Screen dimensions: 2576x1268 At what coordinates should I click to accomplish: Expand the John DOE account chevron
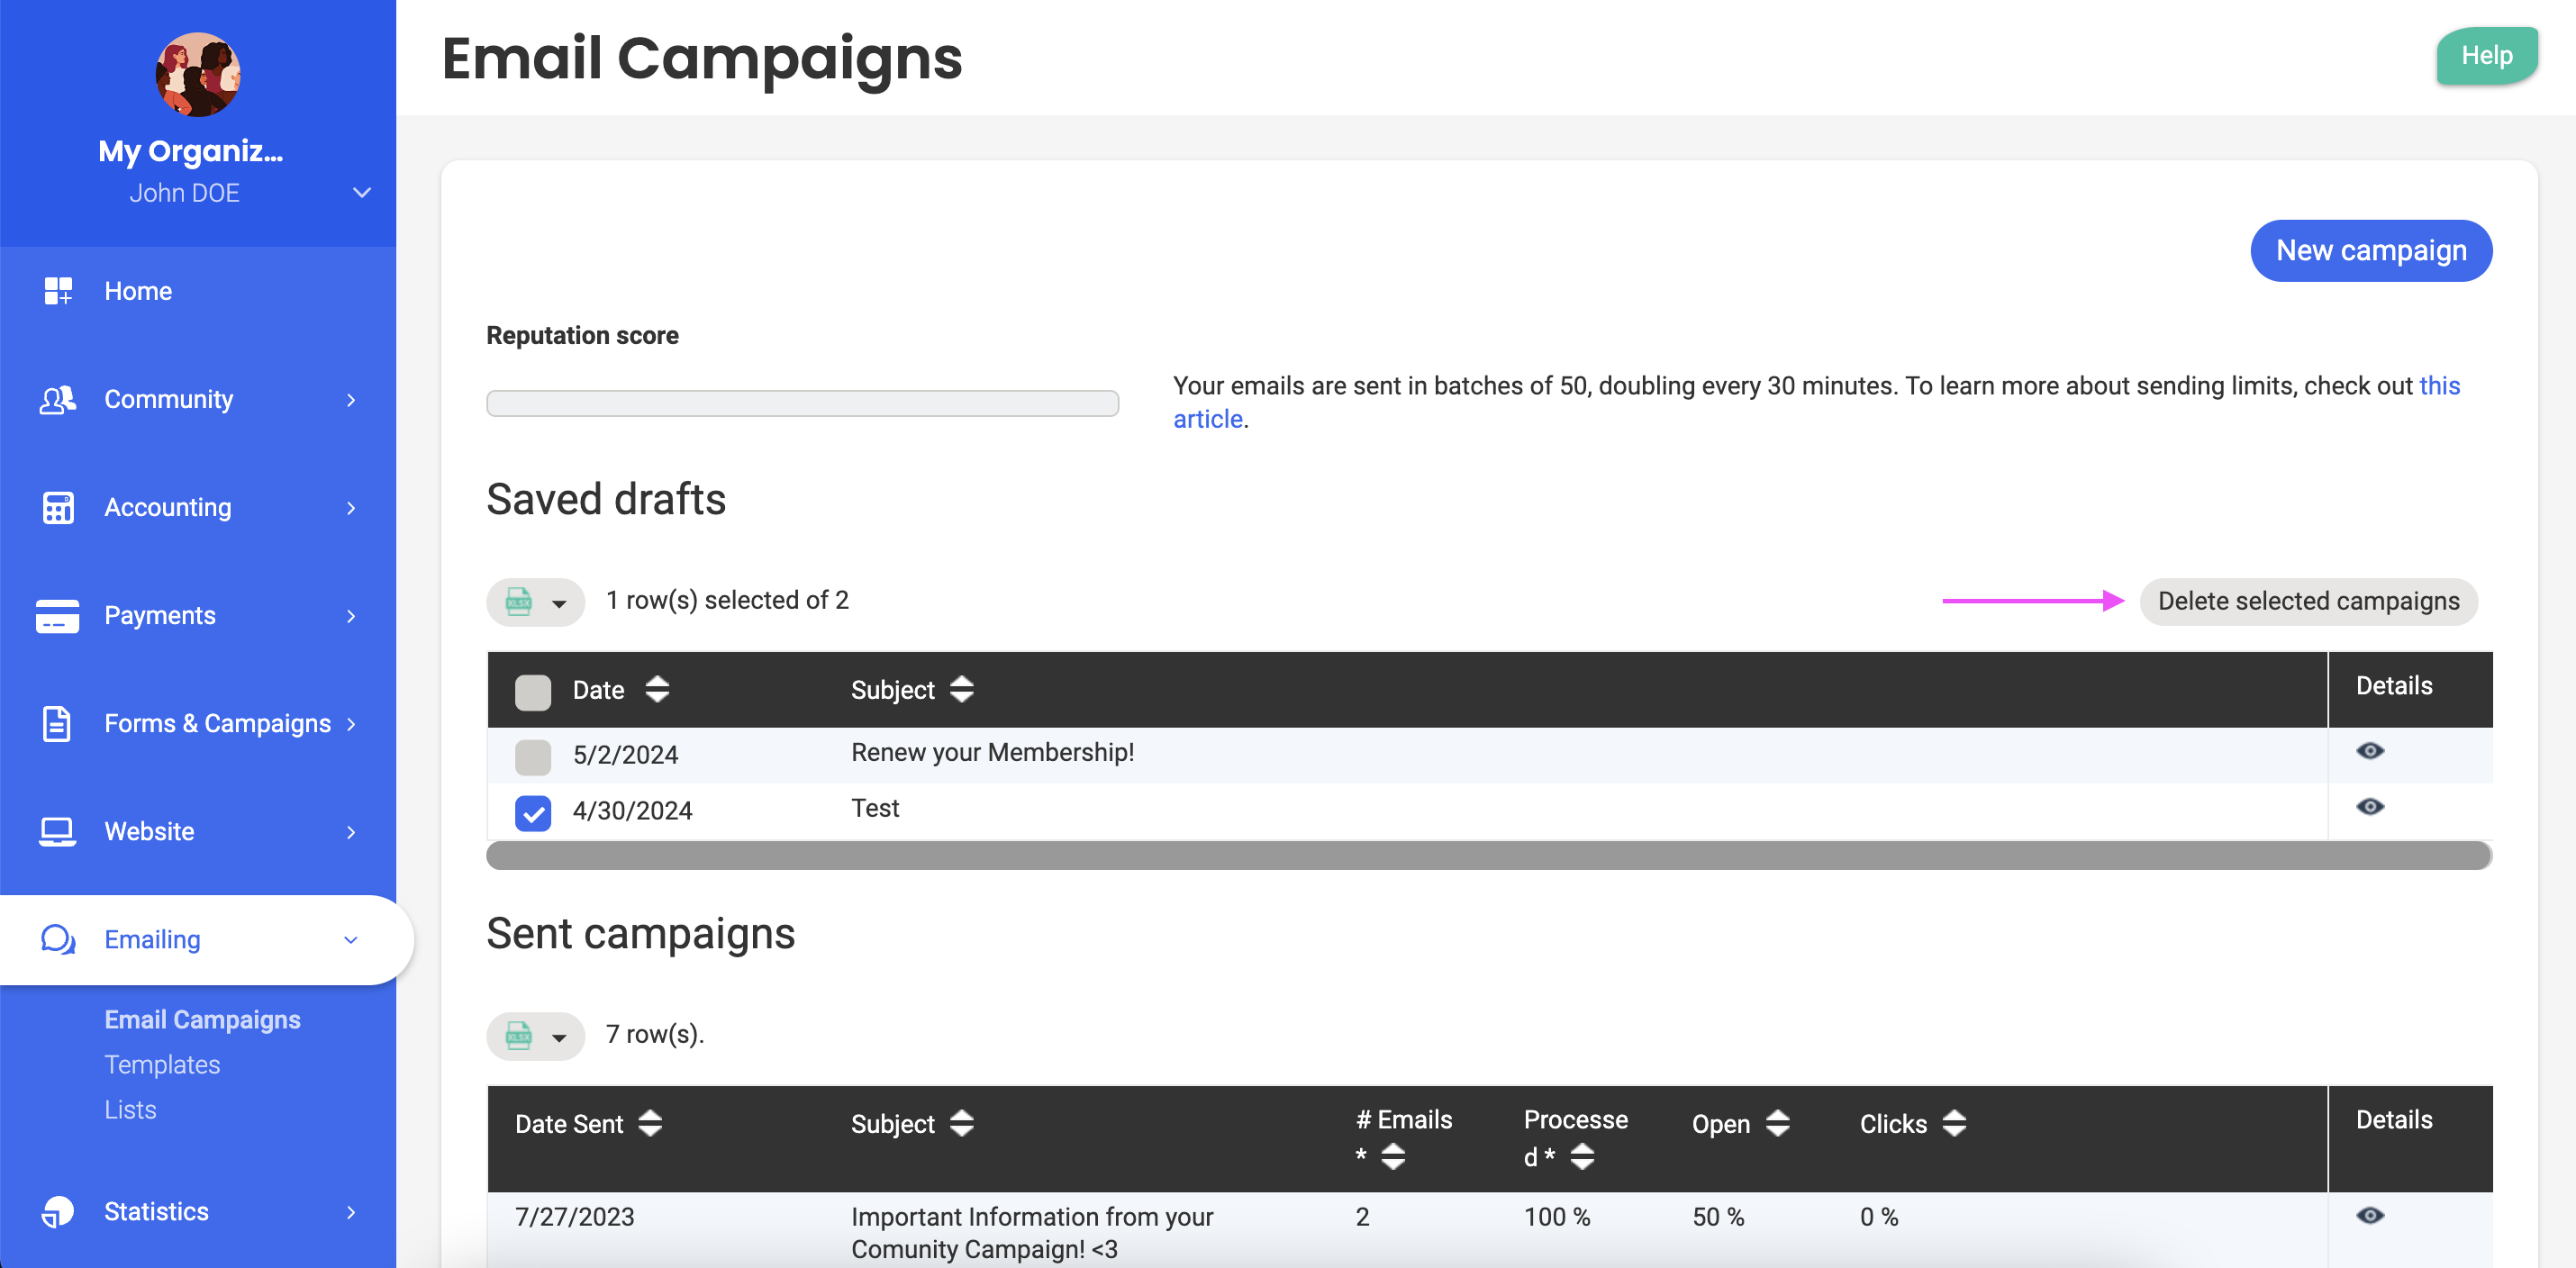coord(362,192)
